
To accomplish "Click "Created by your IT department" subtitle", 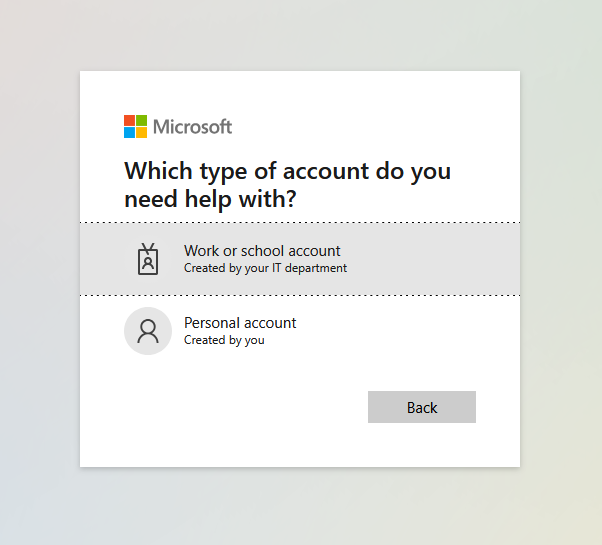I will click(265, 268).
